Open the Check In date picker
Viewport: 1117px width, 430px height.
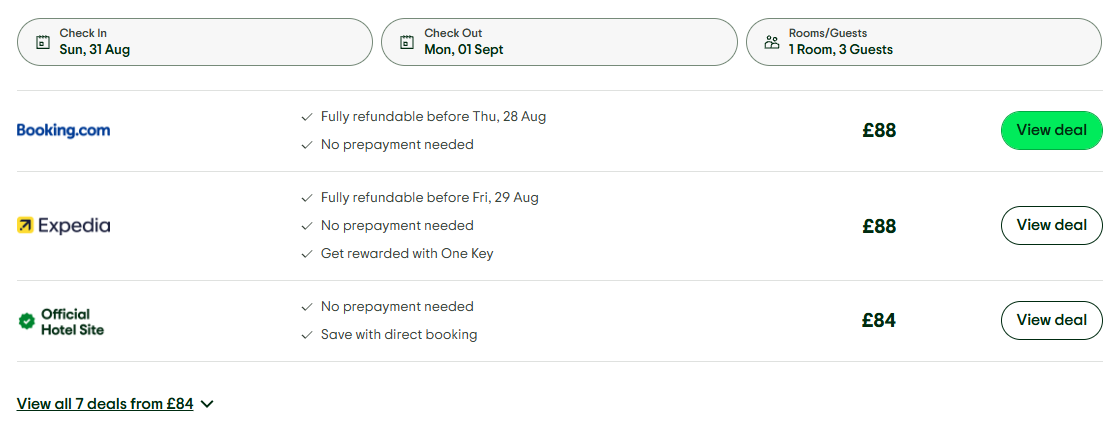coord(195,42)
